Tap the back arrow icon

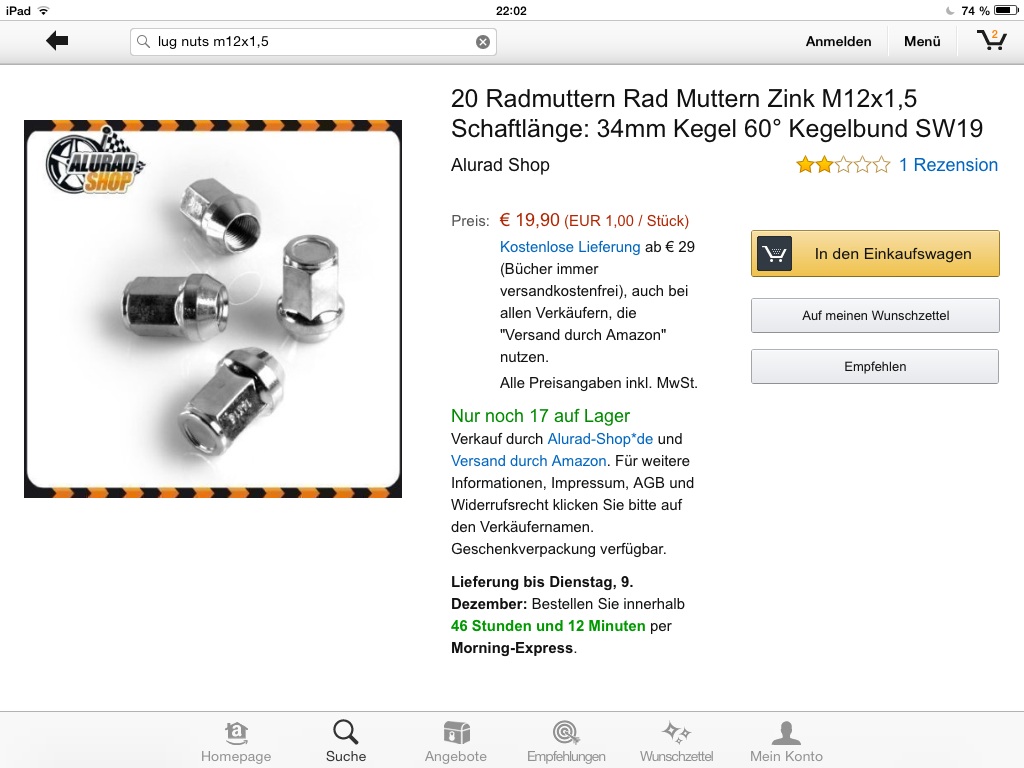(57, 41)
